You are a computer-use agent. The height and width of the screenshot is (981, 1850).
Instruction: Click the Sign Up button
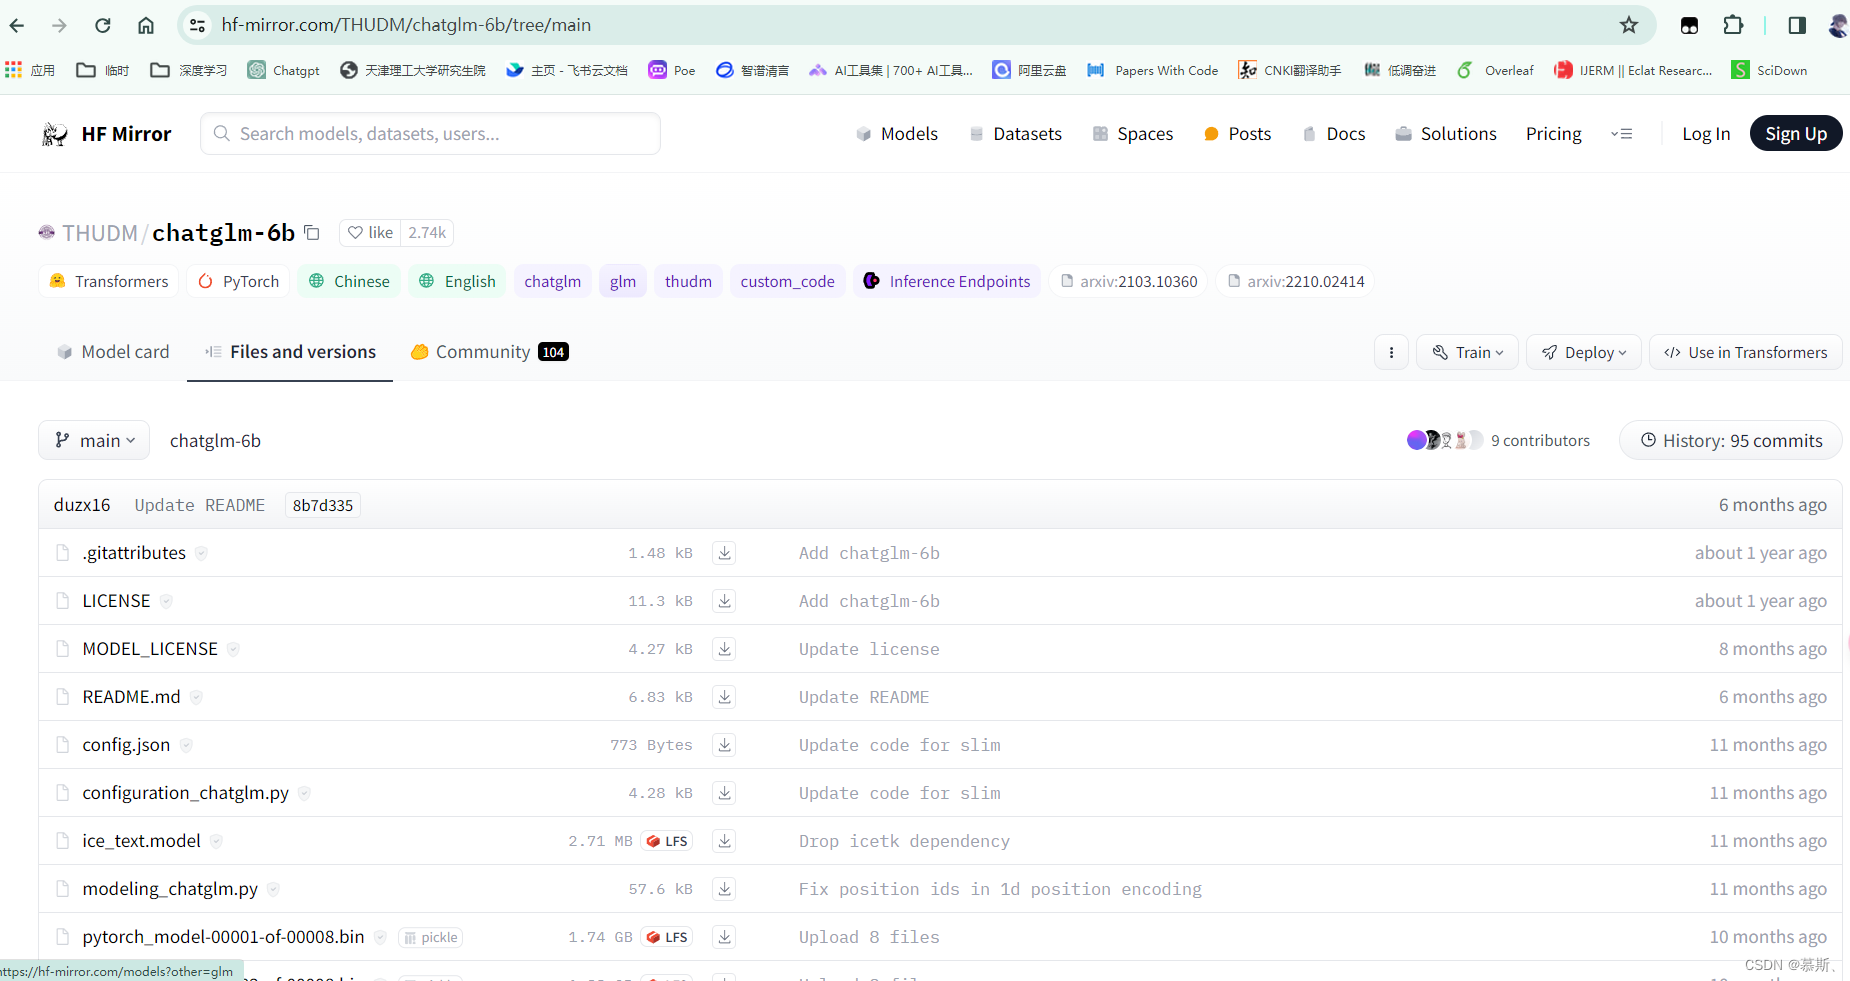coord(1795,134)
